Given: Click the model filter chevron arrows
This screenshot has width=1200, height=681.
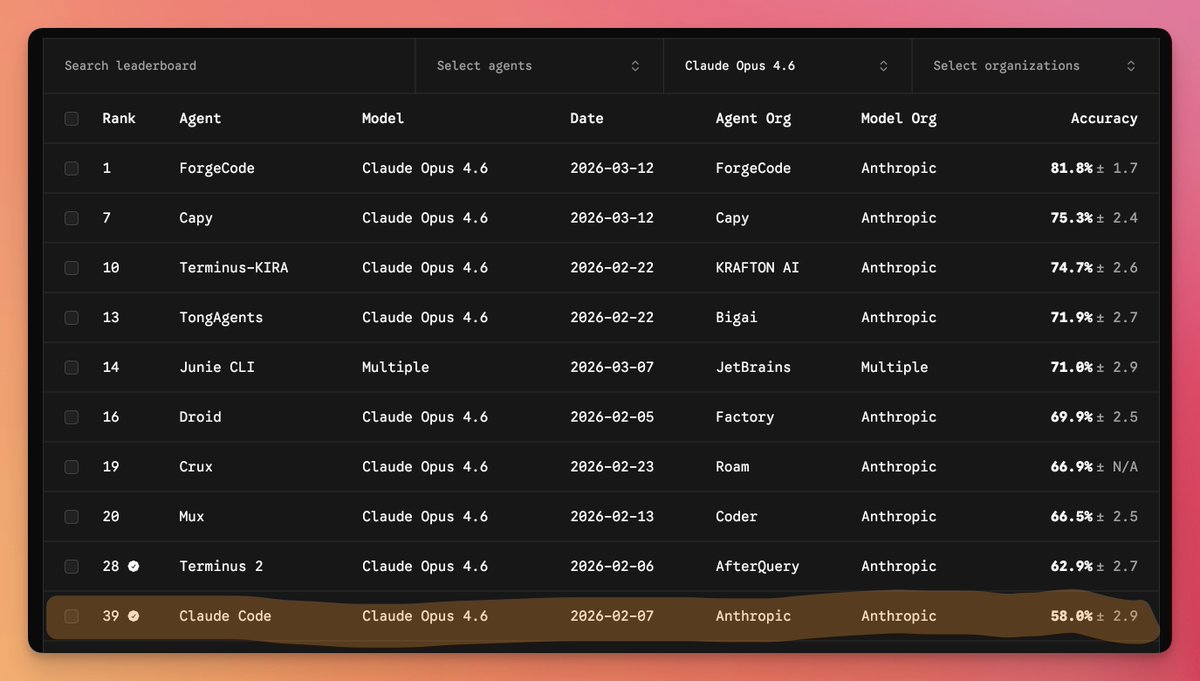Looking at the screenshot, I should point(883,66).
